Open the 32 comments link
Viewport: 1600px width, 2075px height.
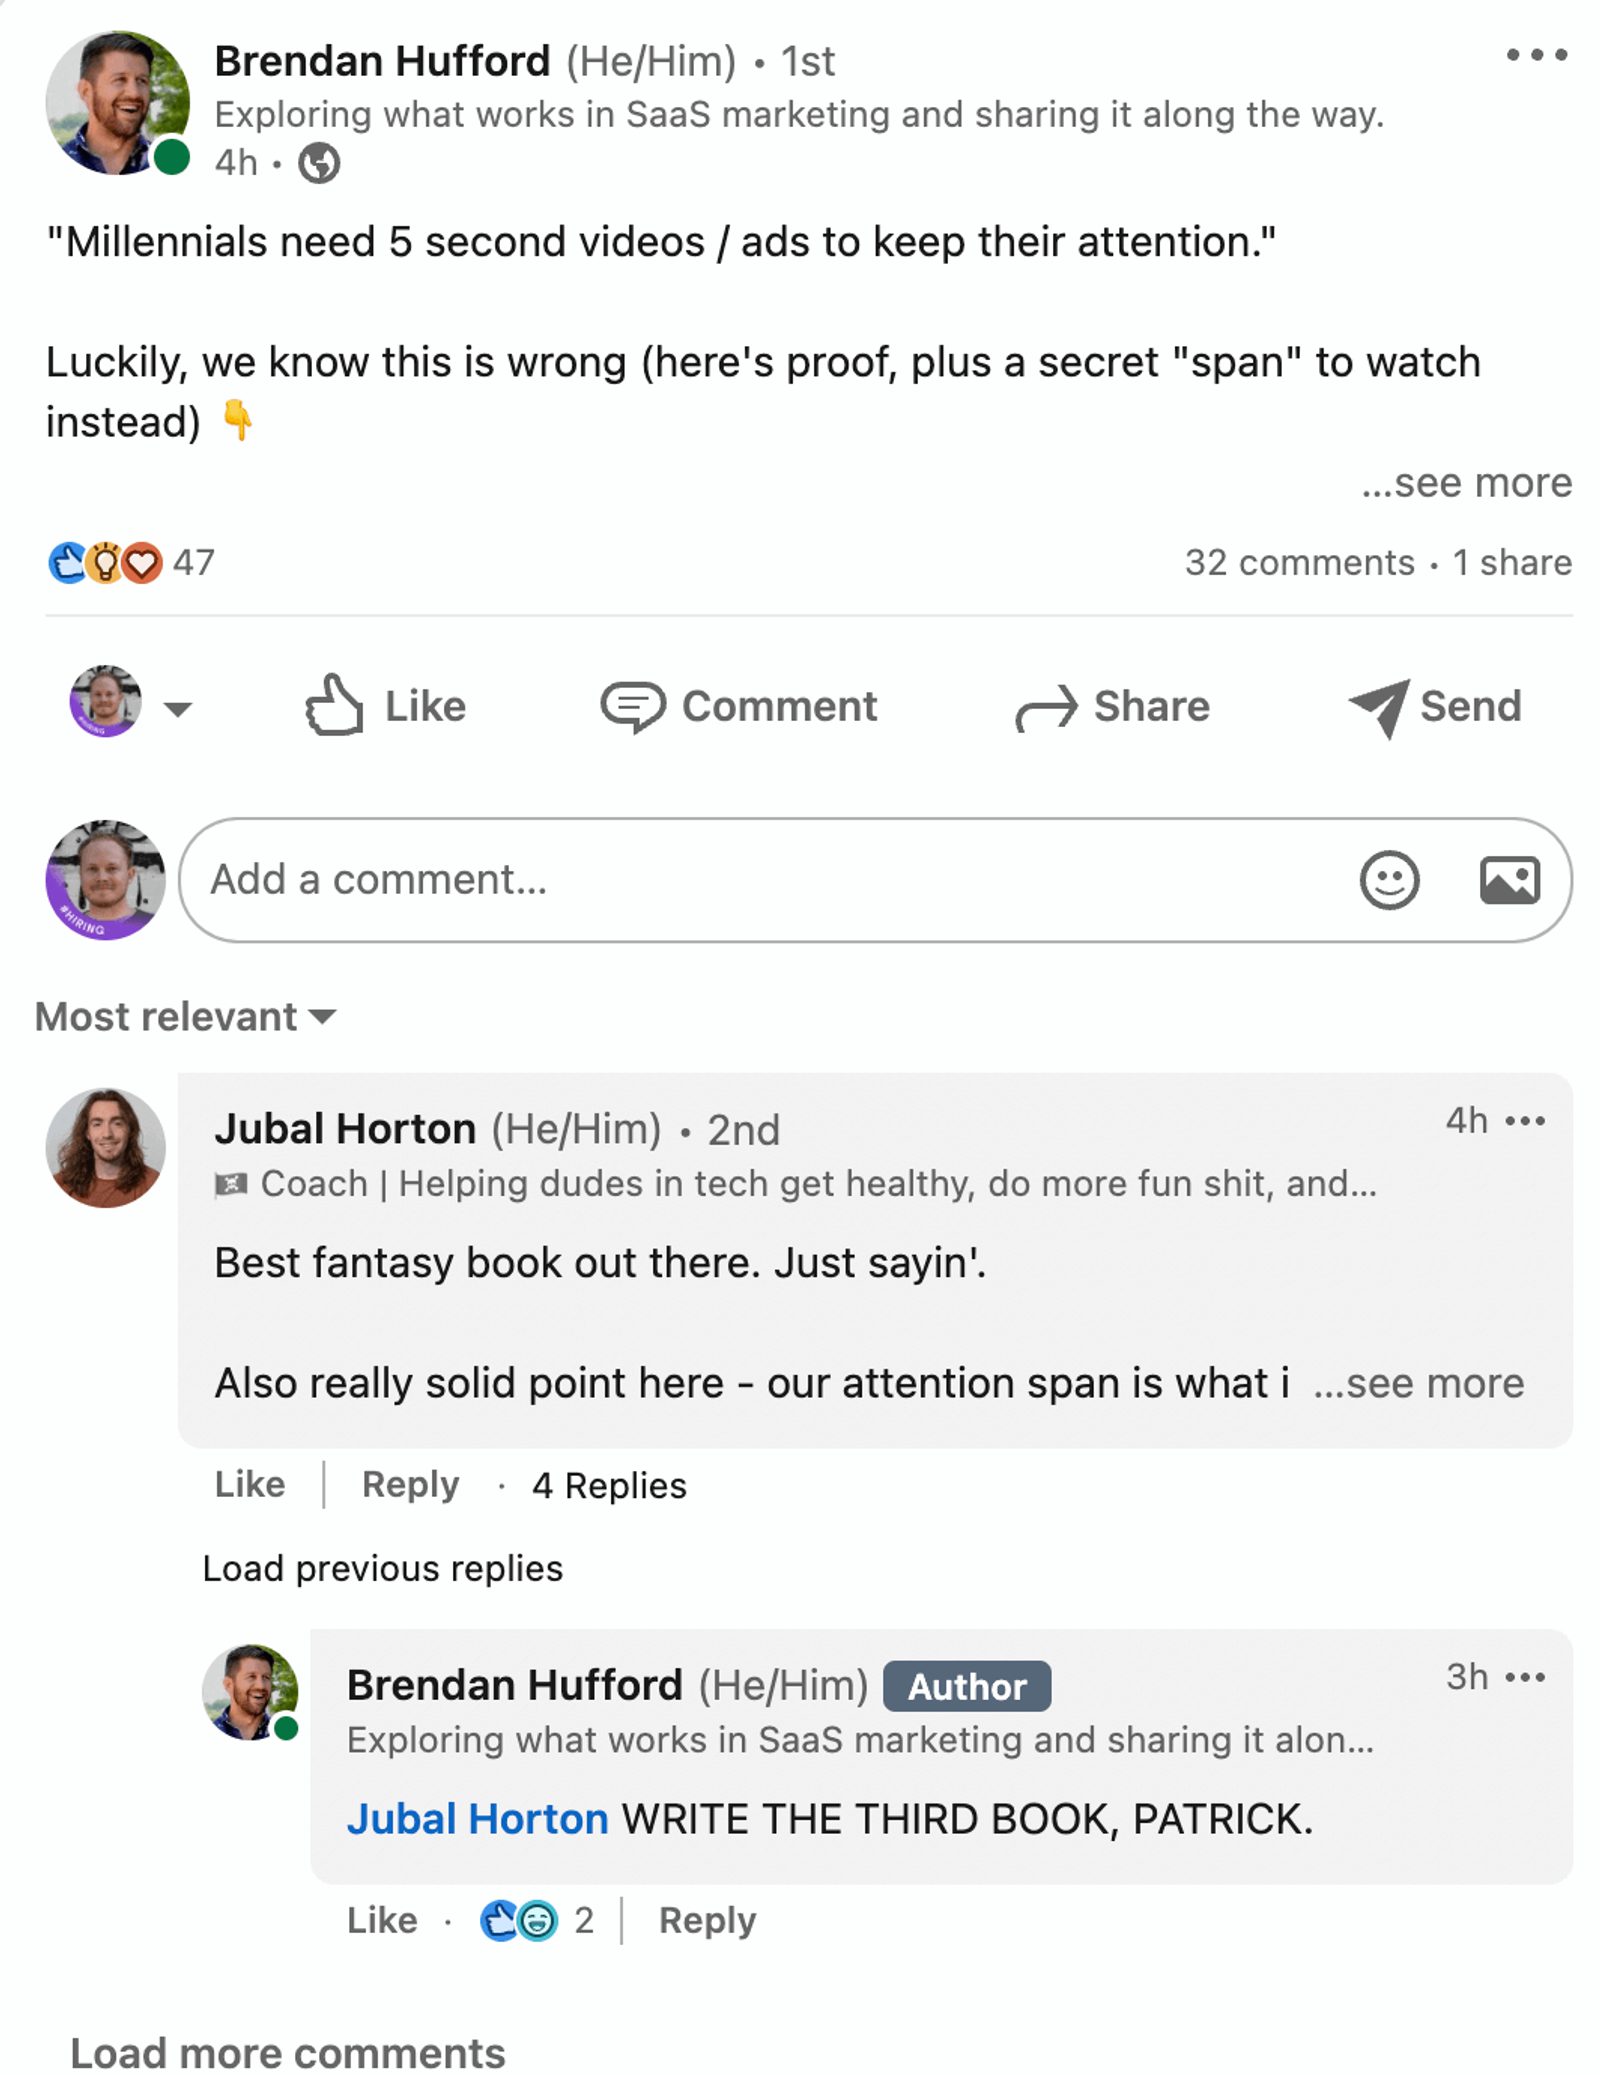click(x=1299, y=563)
